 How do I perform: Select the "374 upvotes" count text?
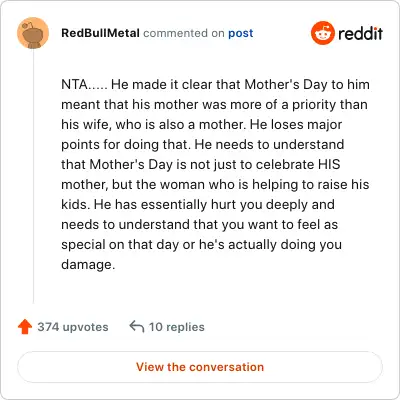point(73,327)
